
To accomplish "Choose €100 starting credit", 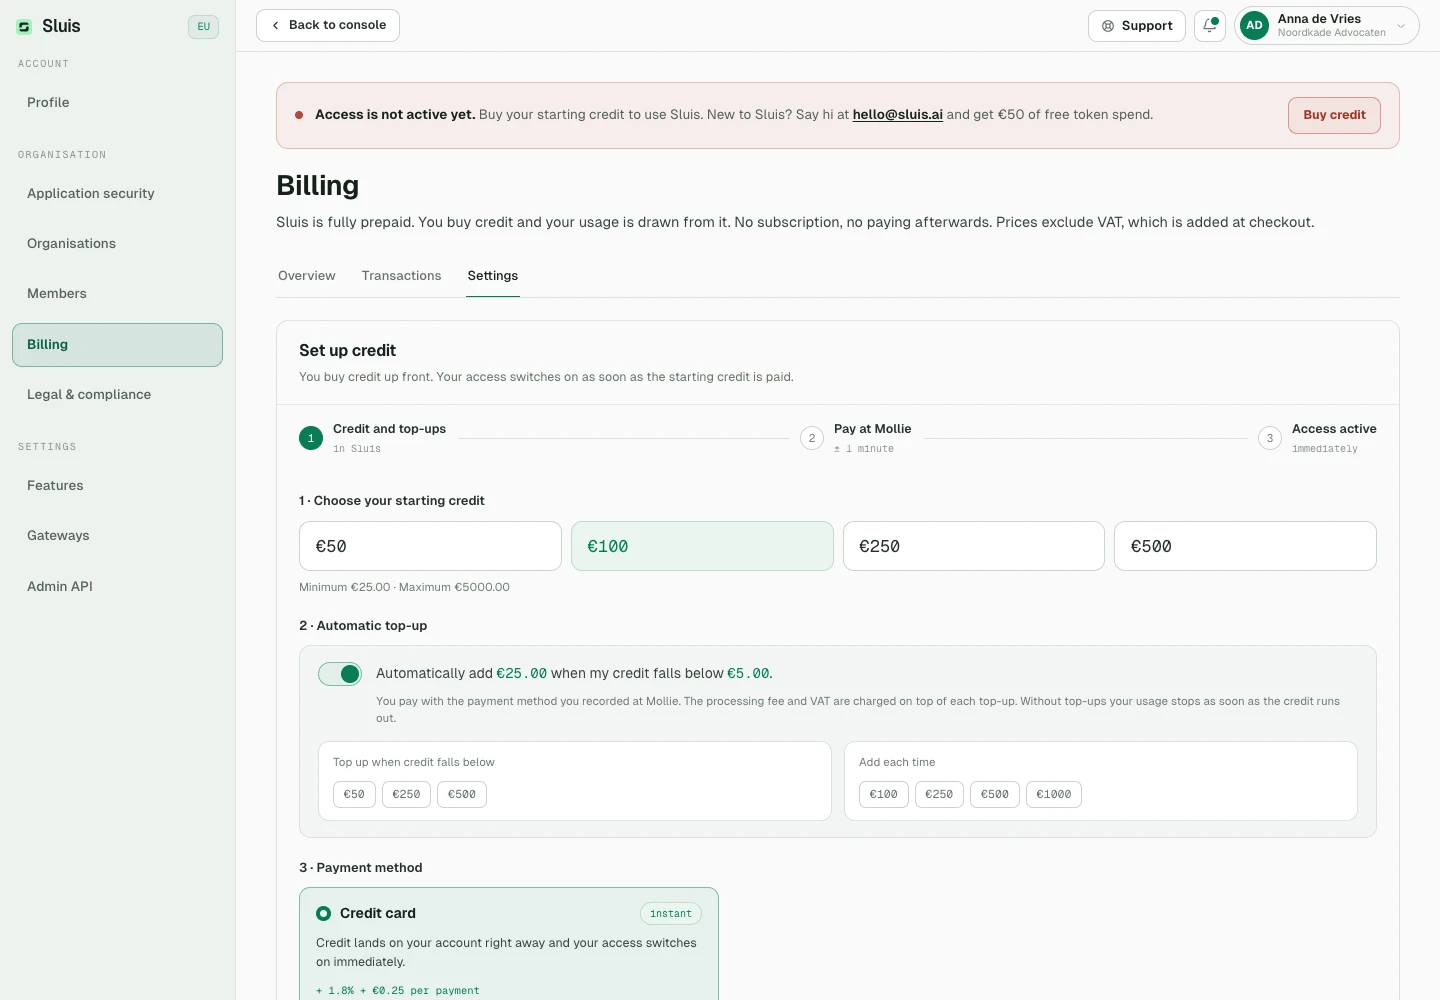I will click(702, 546).
